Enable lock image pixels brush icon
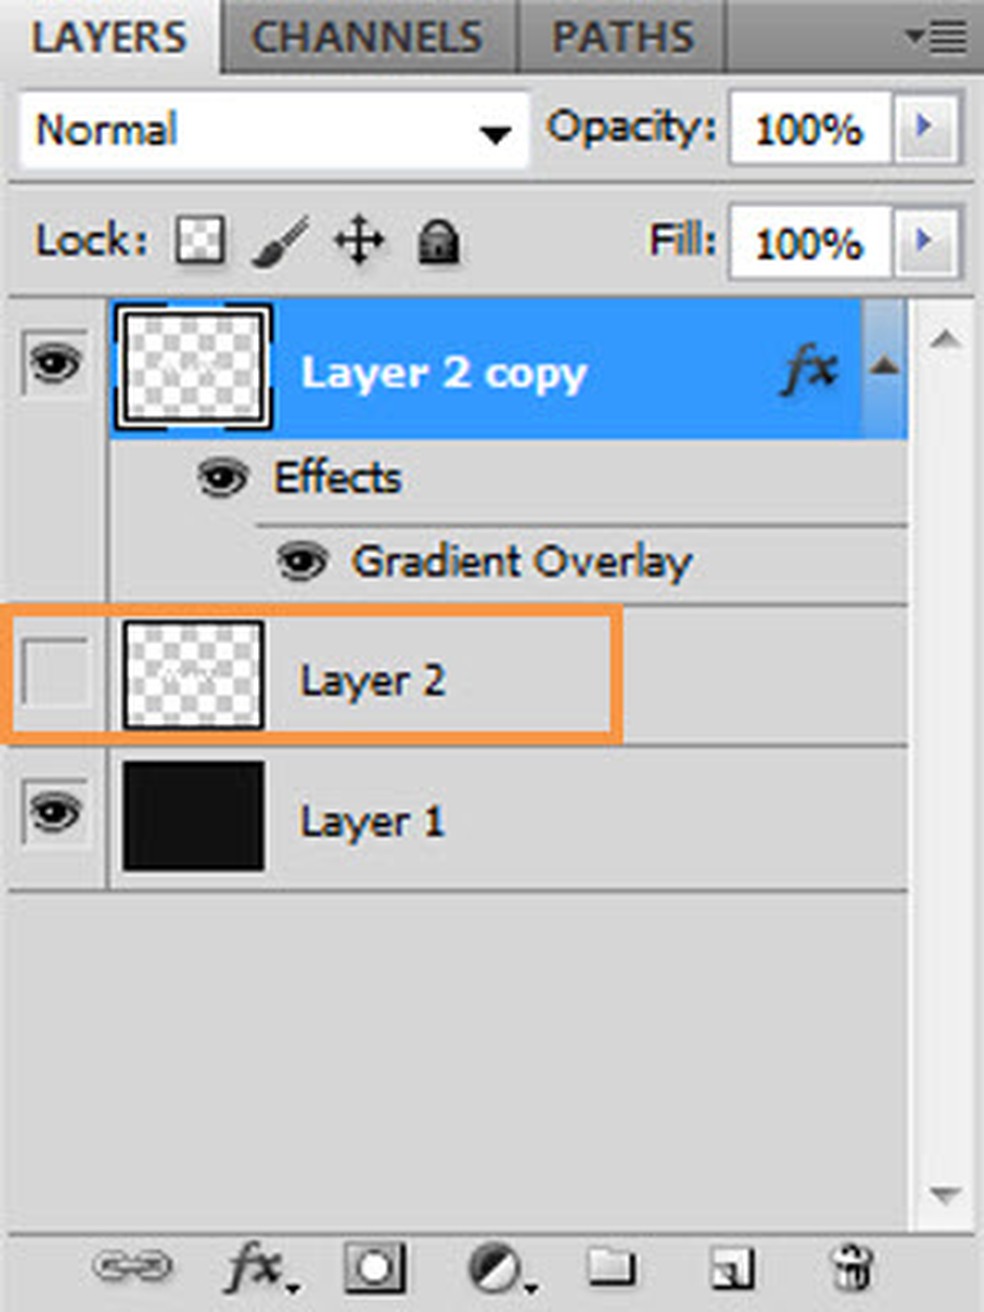 [279, 241]
